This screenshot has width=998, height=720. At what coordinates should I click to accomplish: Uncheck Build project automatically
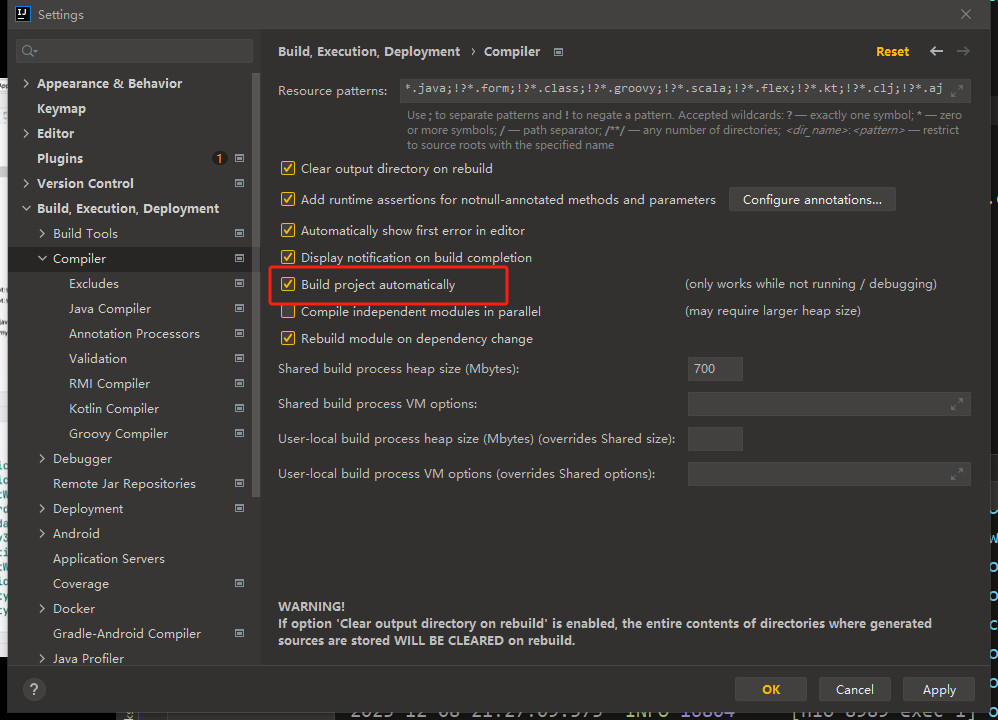288,284
